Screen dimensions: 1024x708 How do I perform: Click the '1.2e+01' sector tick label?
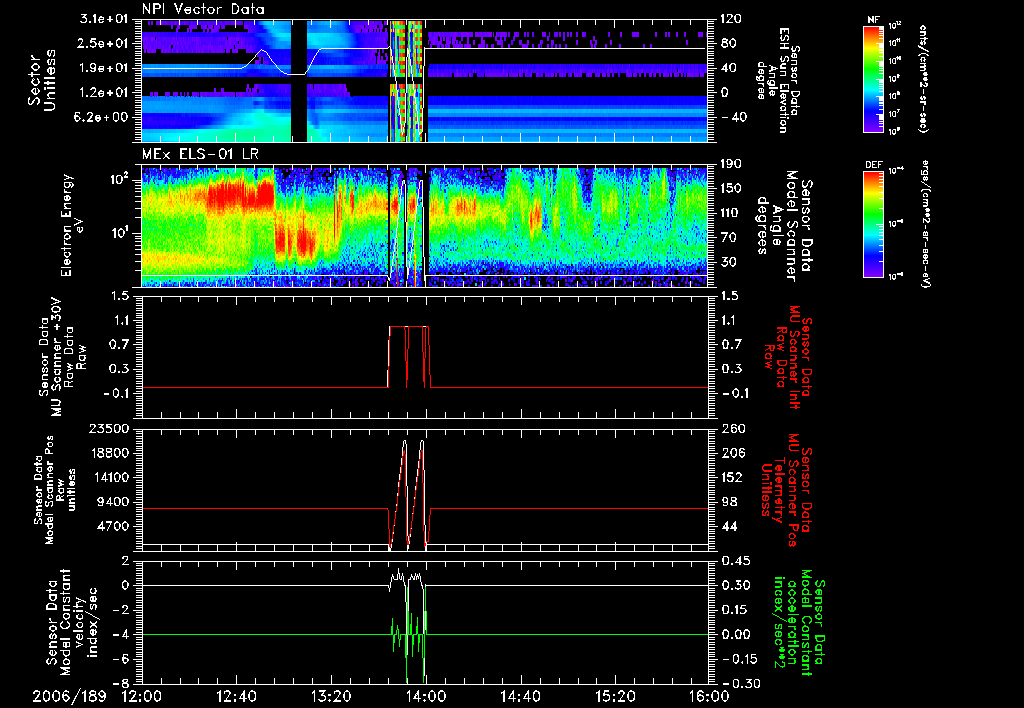106,93
